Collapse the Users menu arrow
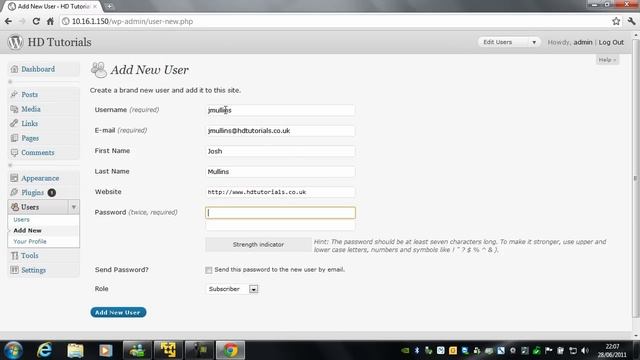Screen dimensions: 640x360 click(x=73, y=207)
